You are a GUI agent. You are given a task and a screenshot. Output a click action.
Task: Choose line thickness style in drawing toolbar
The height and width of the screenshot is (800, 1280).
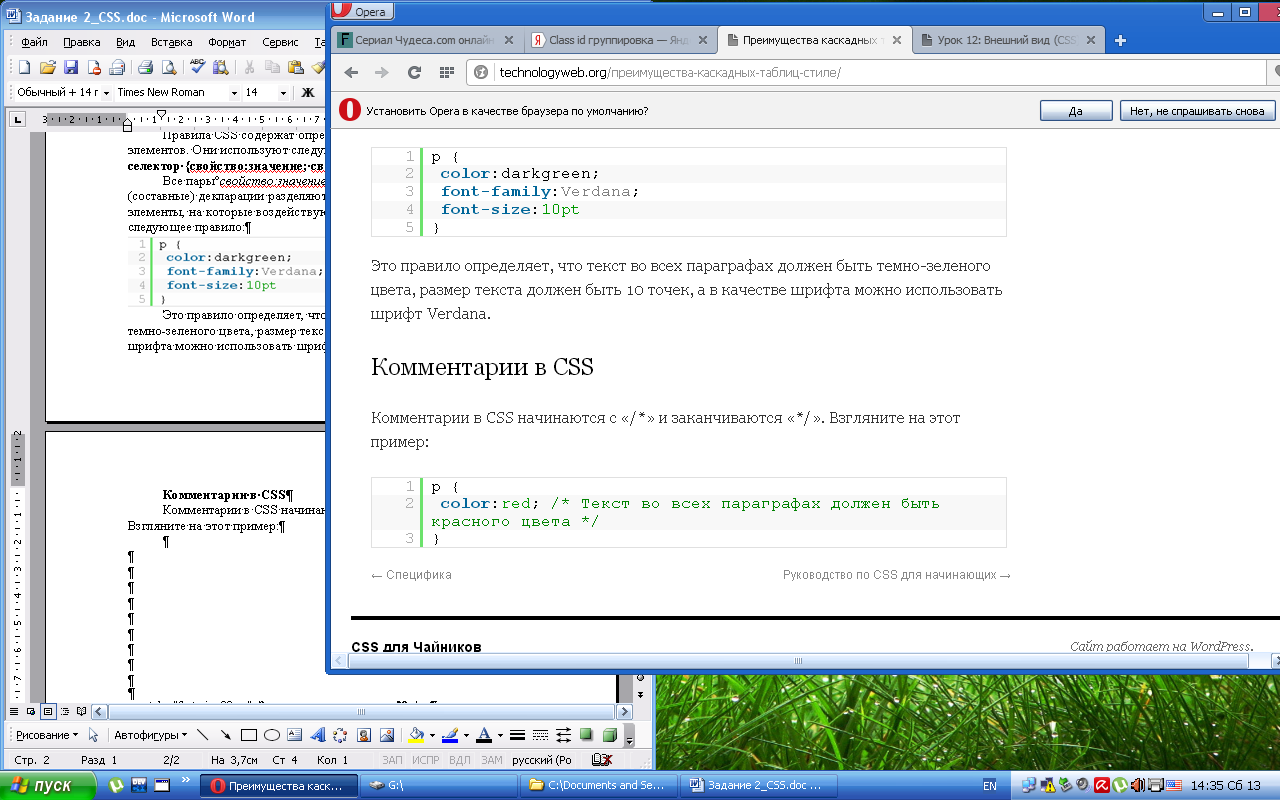coord(518,735)
